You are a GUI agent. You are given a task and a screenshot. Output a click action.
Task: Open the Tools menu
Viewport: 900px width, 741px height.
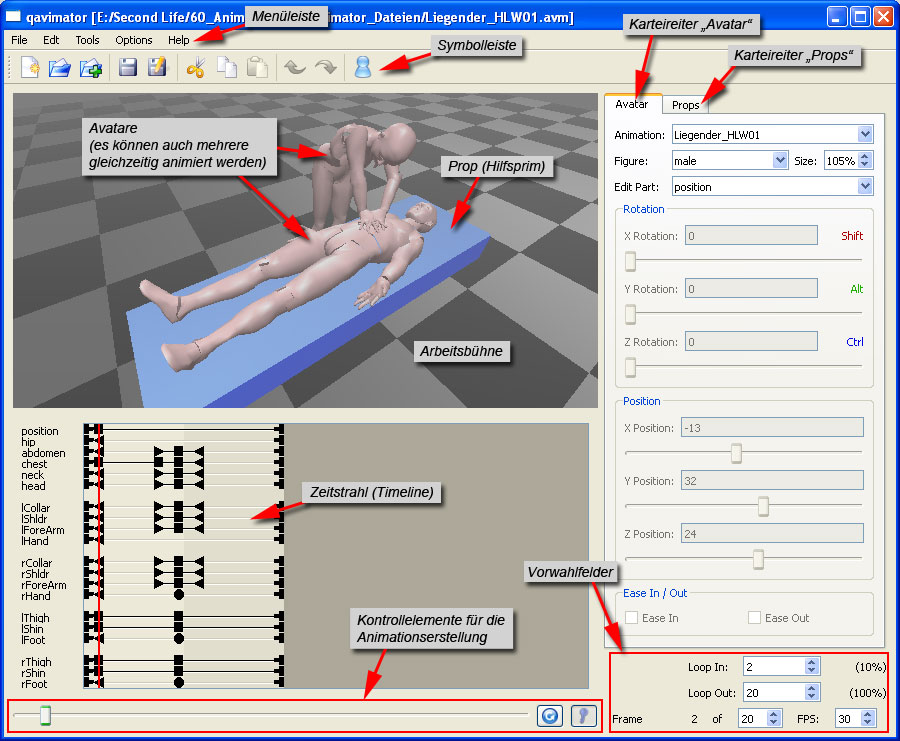[x=87, y=40]
